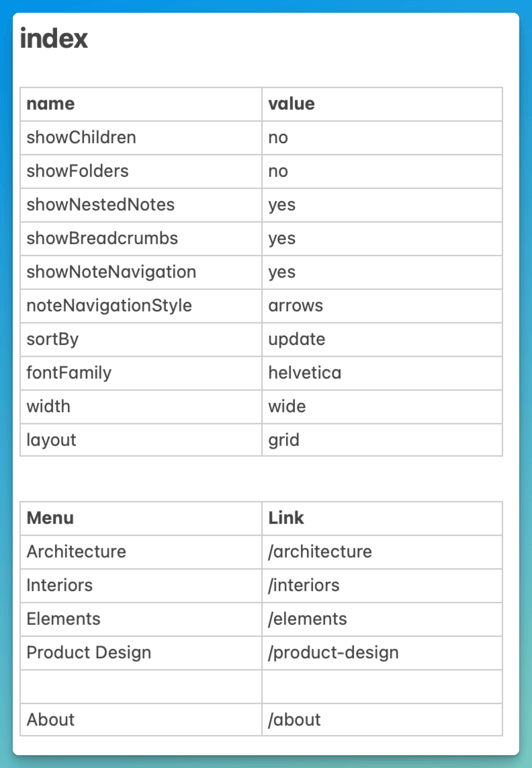Image resolution: width=532 pixels, height=768 pixels.
Task: Select the showFolders value cell
Action: click(382, 171)
